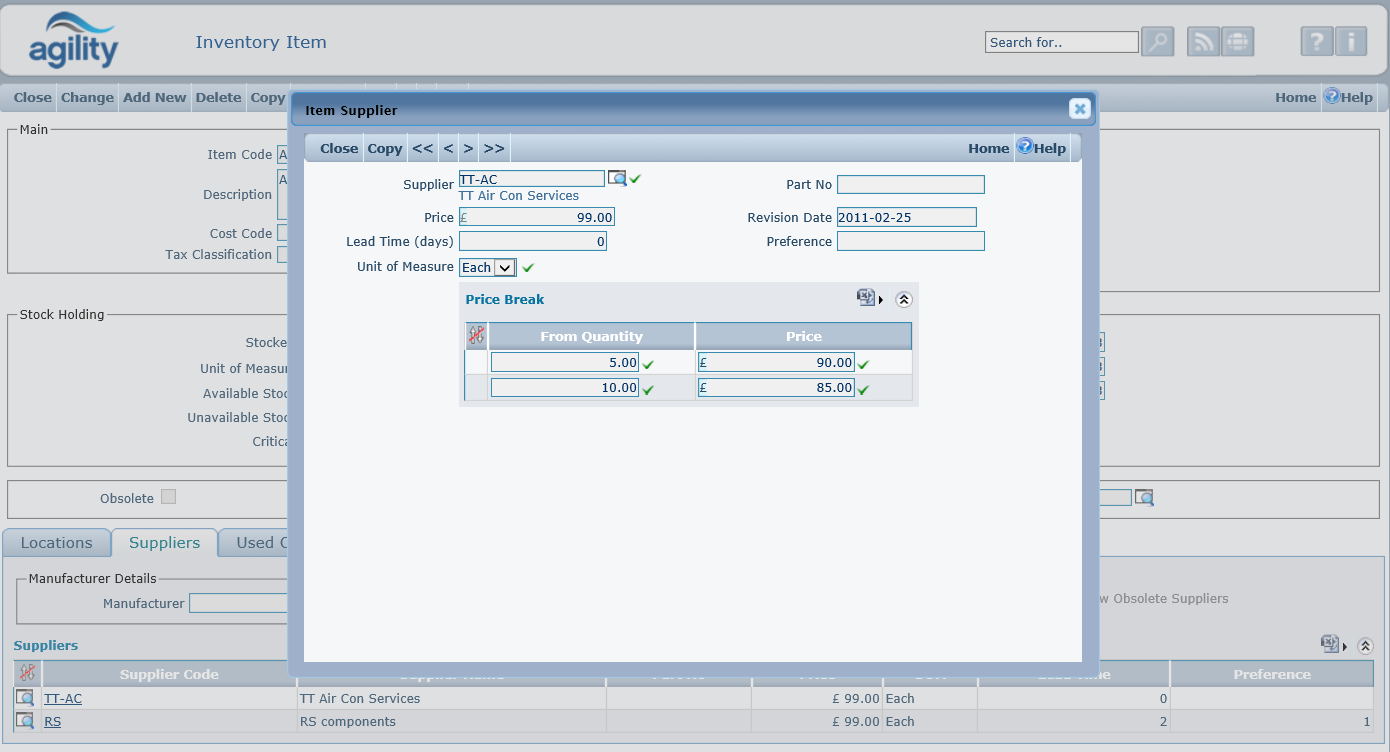The height and width of the screenshot is (752, 1390).
Task: Collapse the Suppliers grid section
Action: pos(1365,646)
